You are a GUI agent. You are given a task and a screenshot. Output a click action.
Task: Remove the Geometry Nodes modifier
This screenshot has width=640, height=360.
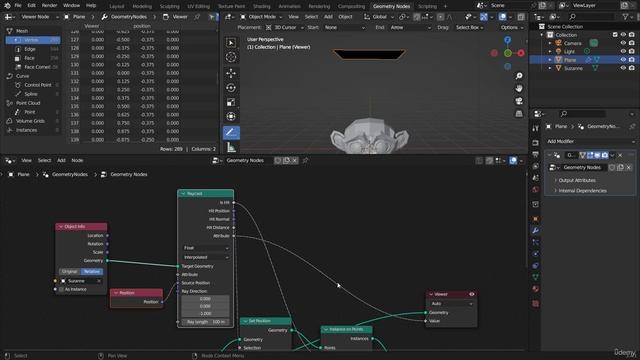(620, 155)
